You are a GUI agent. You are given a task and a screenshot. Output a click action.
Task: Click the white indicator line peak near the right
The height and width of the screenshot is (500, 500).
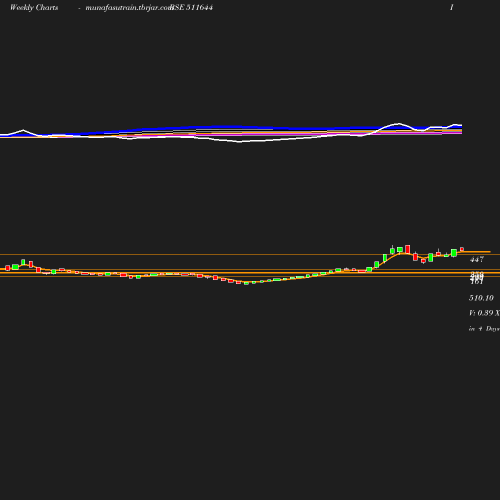click(399, 124)
